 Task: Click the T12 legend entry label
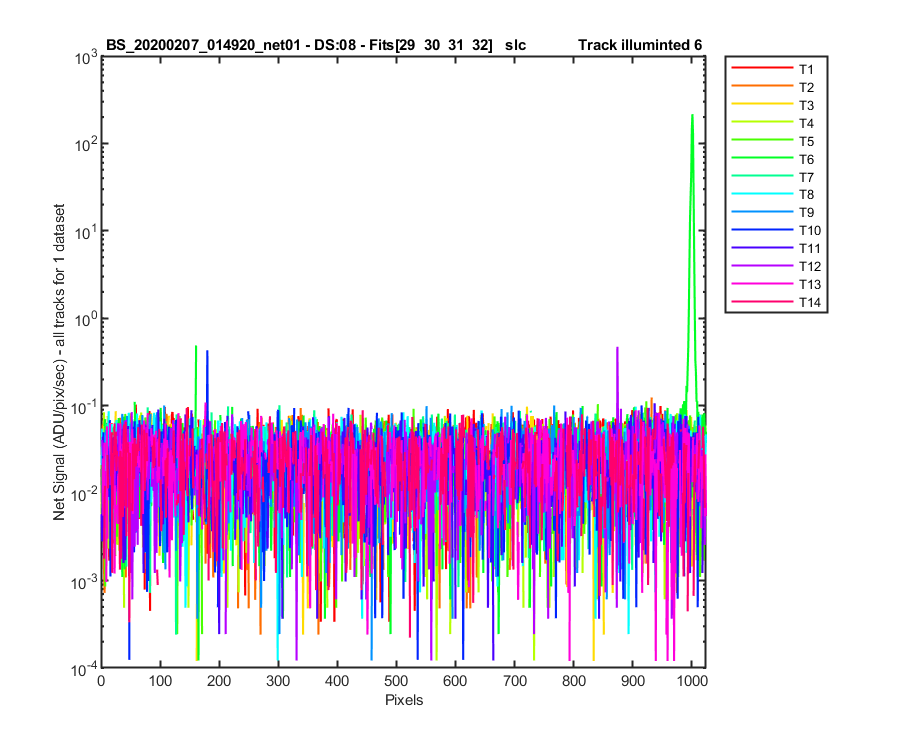click(x=809, y=266)
